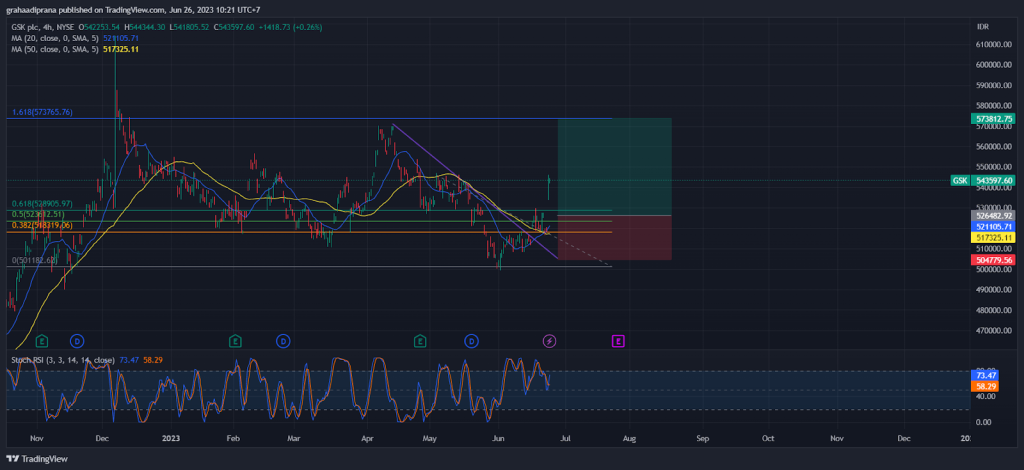The height and width of the screenshot is (470, 1024).
Task: Click the yellow 517325.11 MA50 axis label
Action: [995, 238]
